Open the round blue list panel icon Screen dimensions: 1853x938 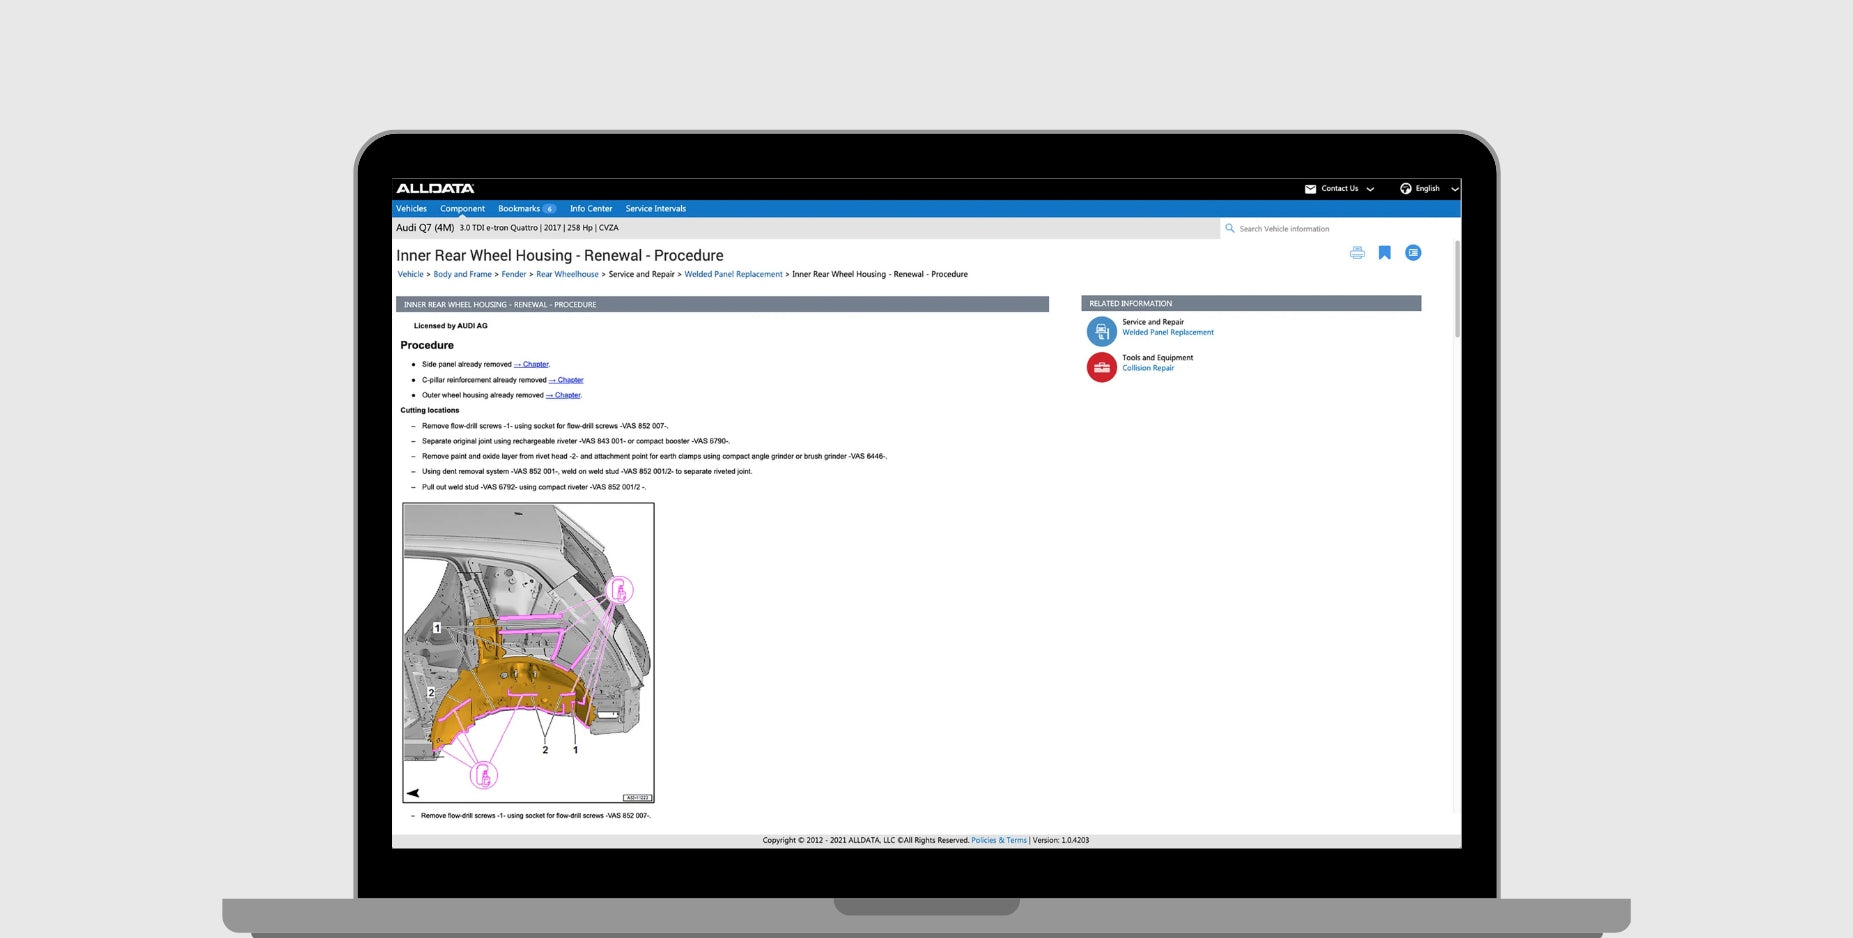[1412, 253]
